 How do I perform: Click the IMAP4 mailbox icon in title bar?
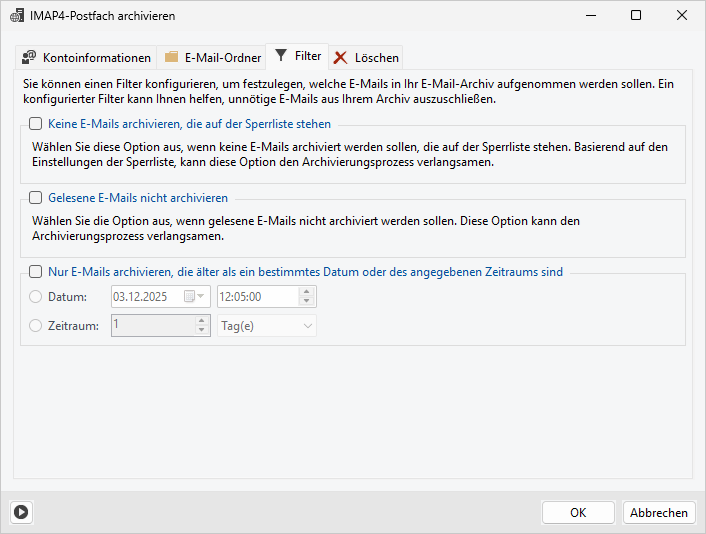point(17,16)
